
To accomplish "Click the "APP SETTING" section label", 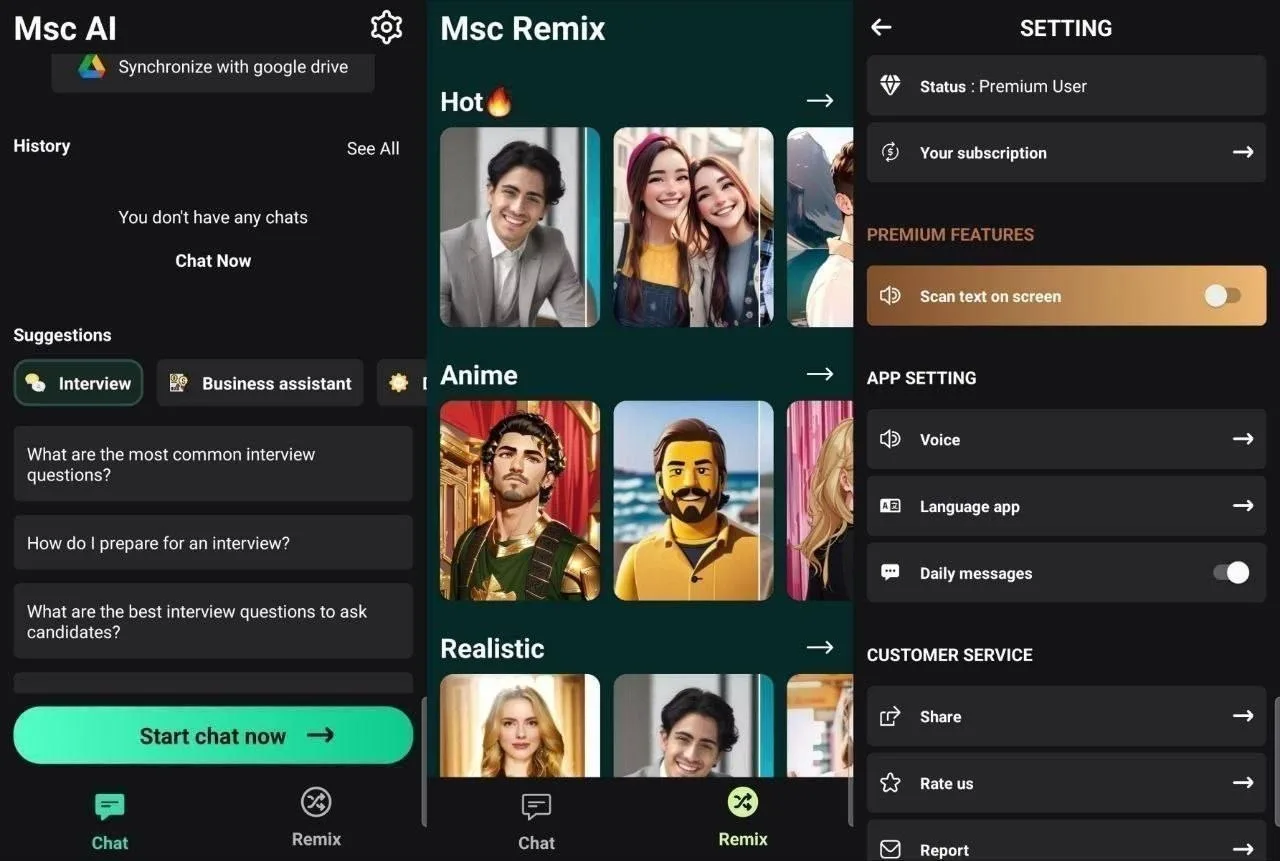I will tap(921, 378).
